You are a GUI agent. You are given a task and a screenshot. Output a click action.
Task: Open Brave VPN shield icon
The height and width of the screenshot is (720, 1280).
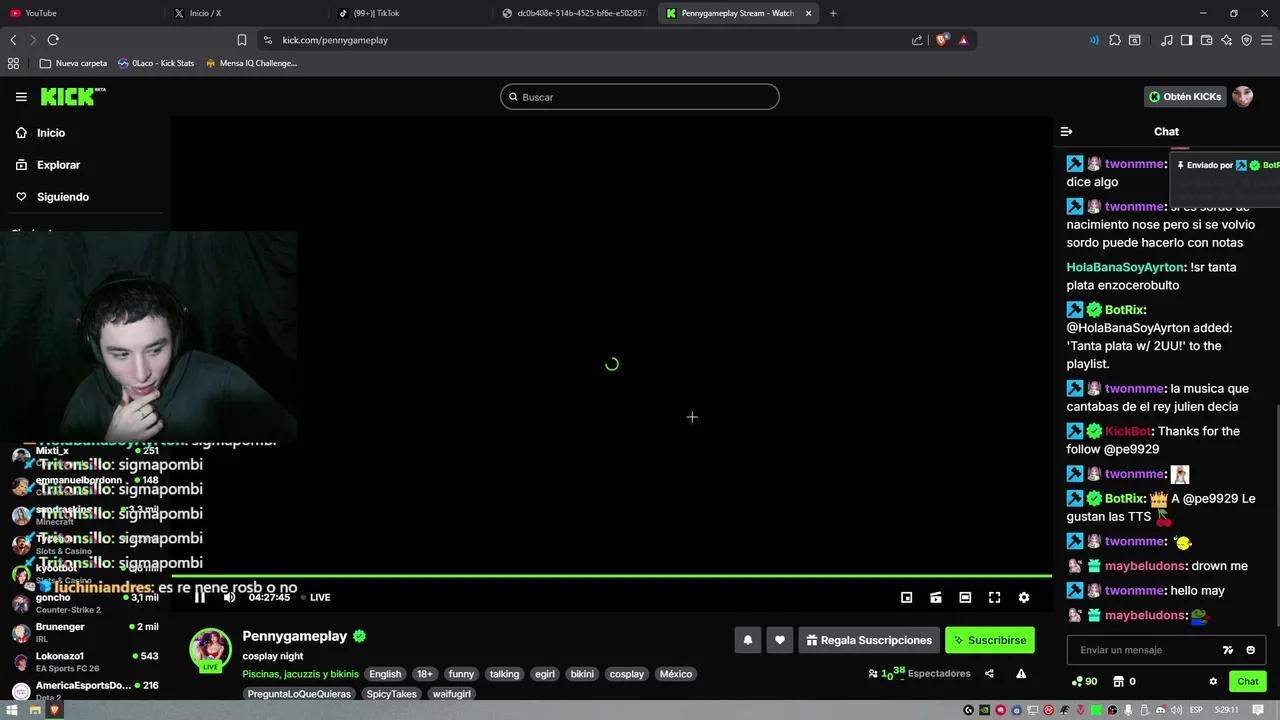pos(1246,40)
